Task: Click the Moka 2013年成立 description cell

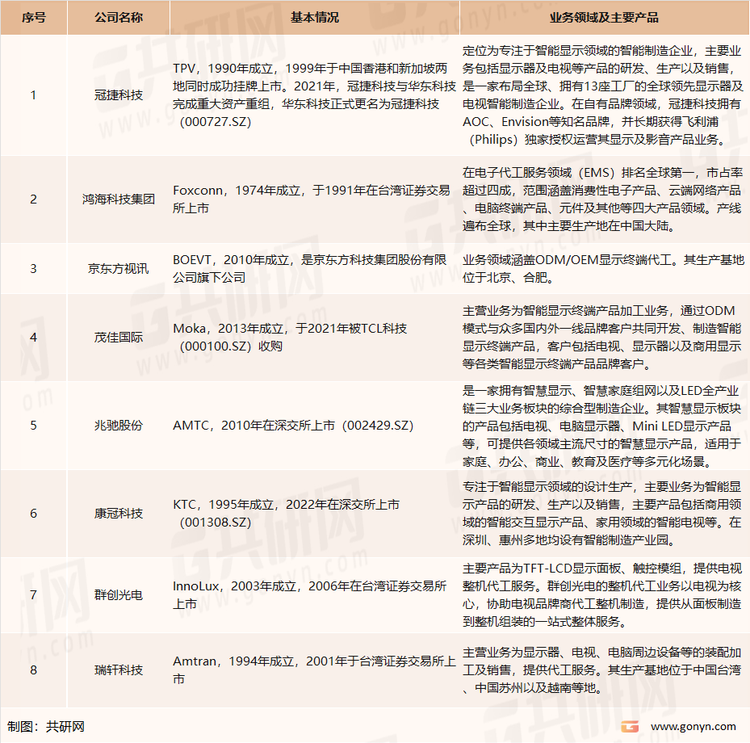Action: click(314, 337)
